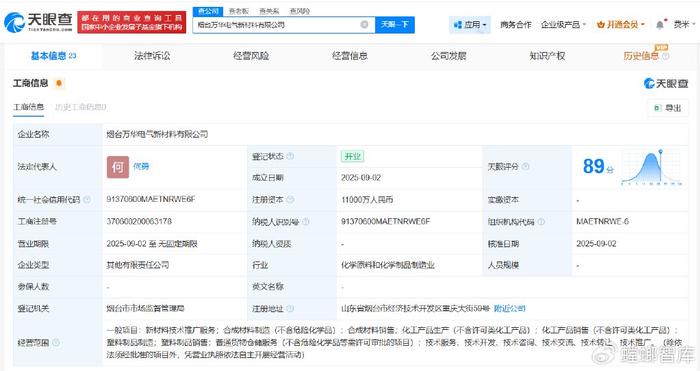This screenshot has height=371, width=700.
Task: Click the red 何 avatar thumbnail
Action: click(118, 167)
